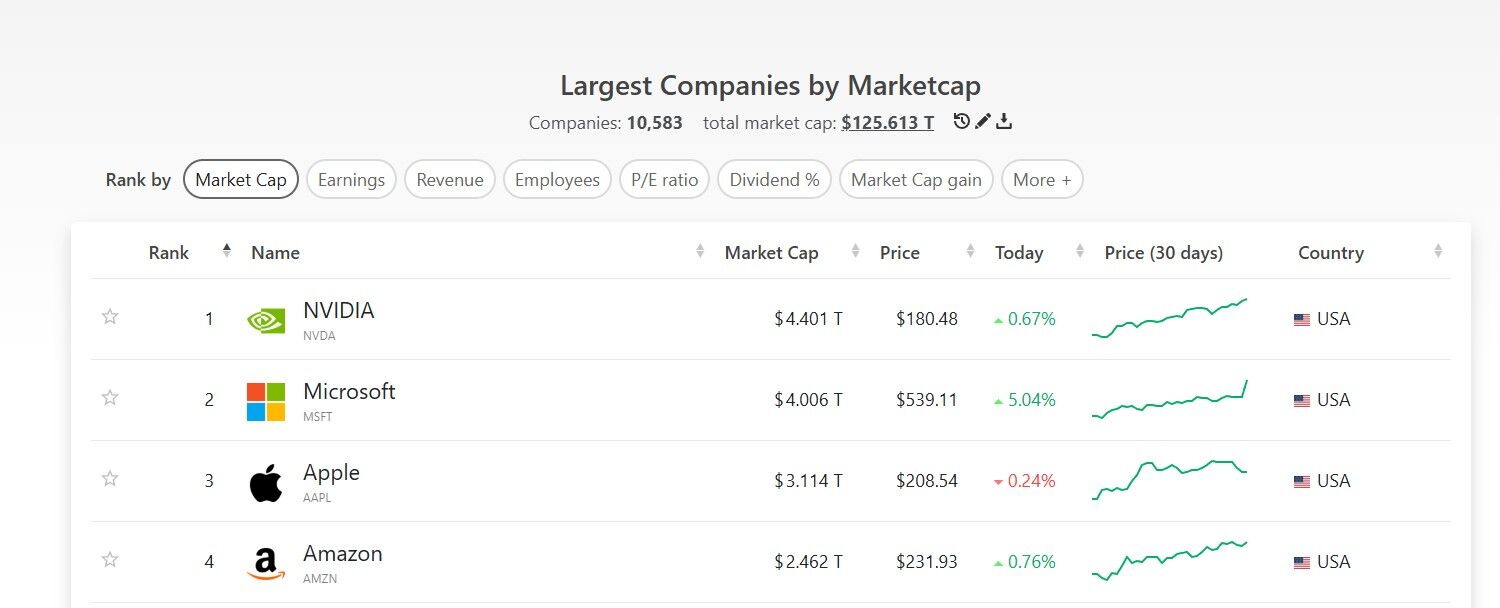Sort table by the Country column arrows

(x=1438, y=252)
